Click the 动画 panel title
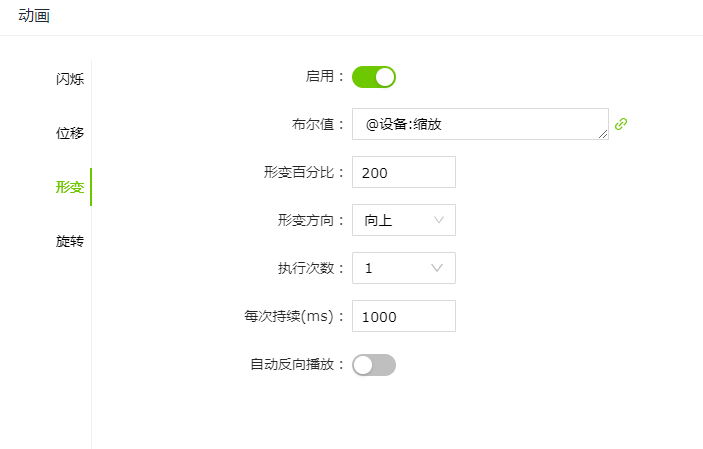This screenshot has width=703, height=449. [x=34, y=16]
